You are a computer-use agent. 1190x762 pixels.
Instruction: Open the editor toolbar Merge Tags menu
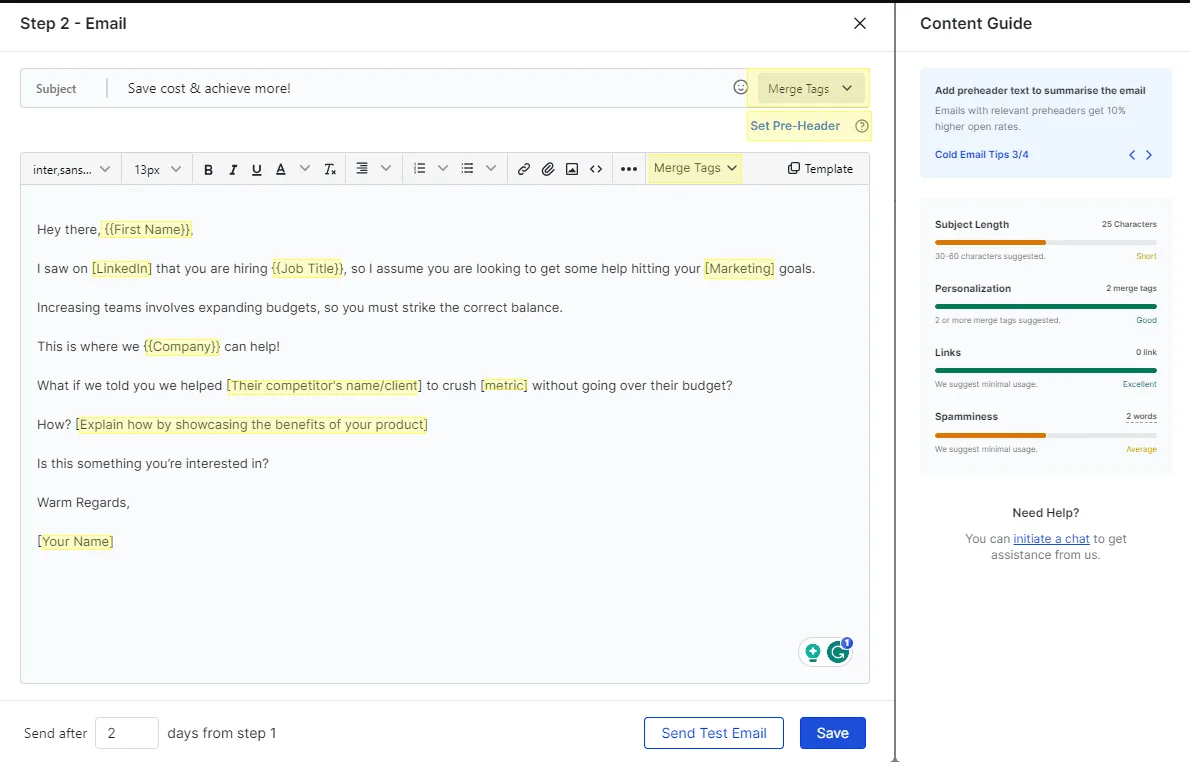tap(695, 168)
